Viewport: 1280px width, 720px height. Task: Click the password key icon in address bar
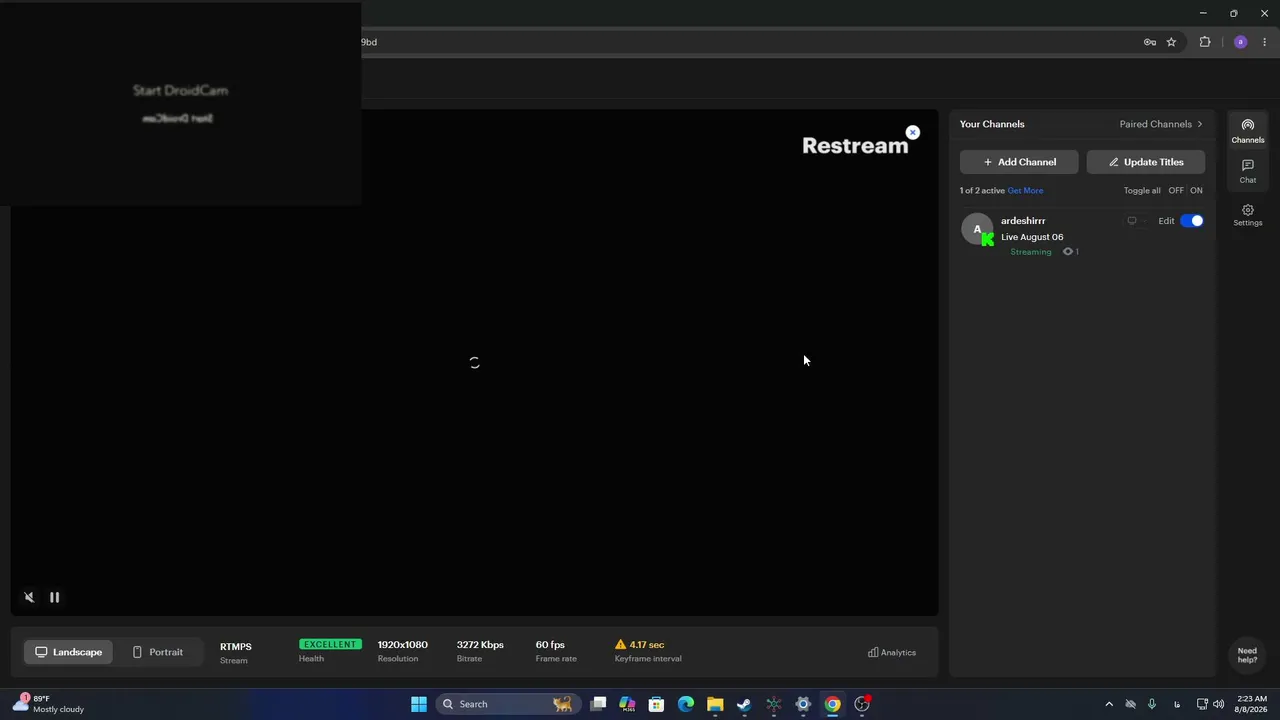pos(1150,42)
